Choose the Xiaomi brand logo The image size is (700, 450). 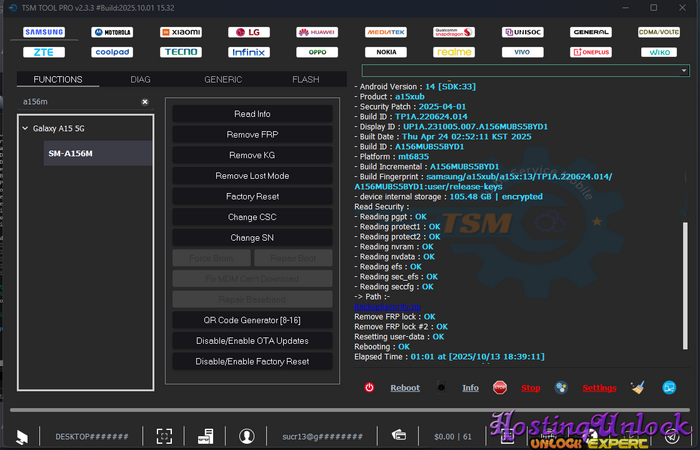click(180, 32)
